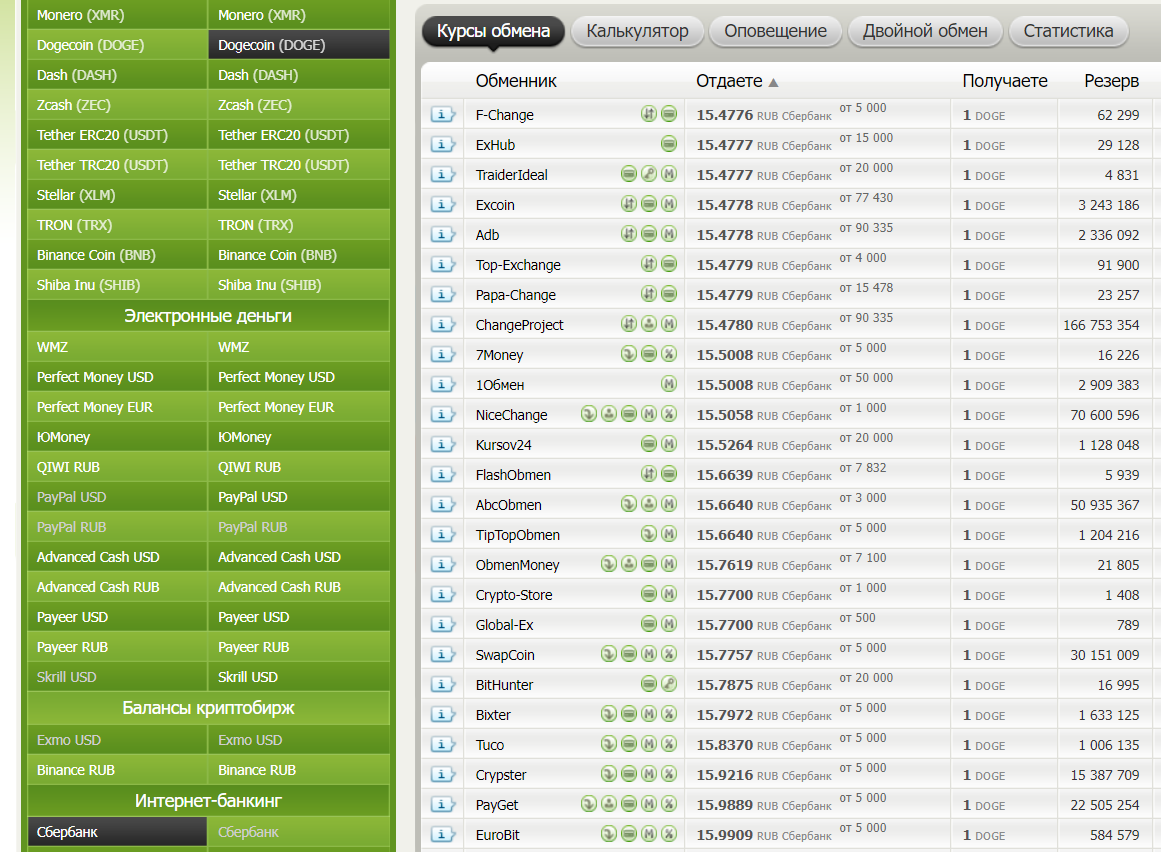Click the M badge in 1Обмен row
The image size is (1161, 852).
[669, 383]
